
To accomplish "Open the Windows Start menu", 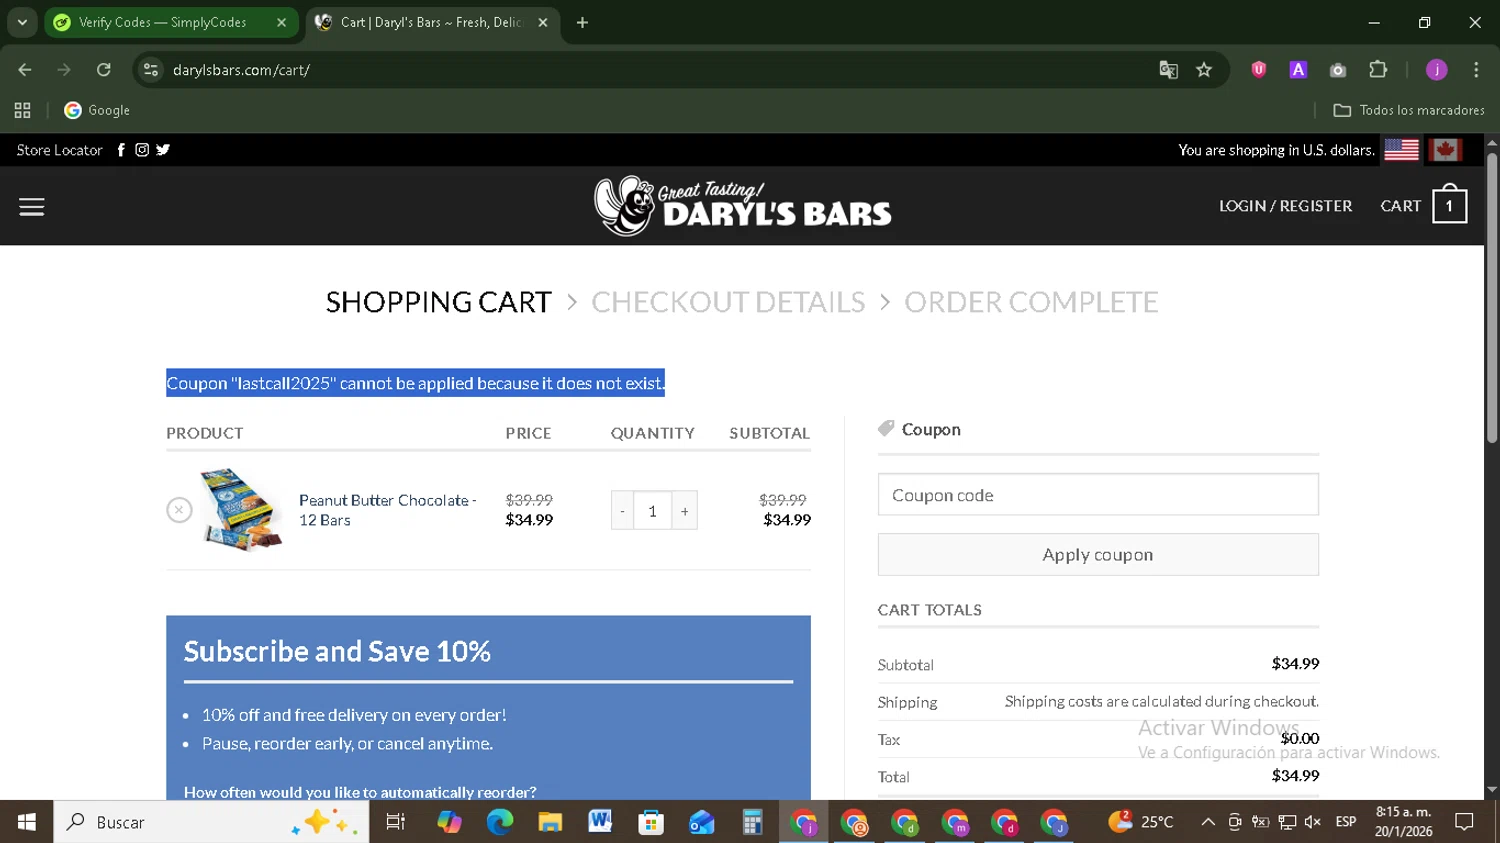I will pyautogui.click(x=26, y=822).
